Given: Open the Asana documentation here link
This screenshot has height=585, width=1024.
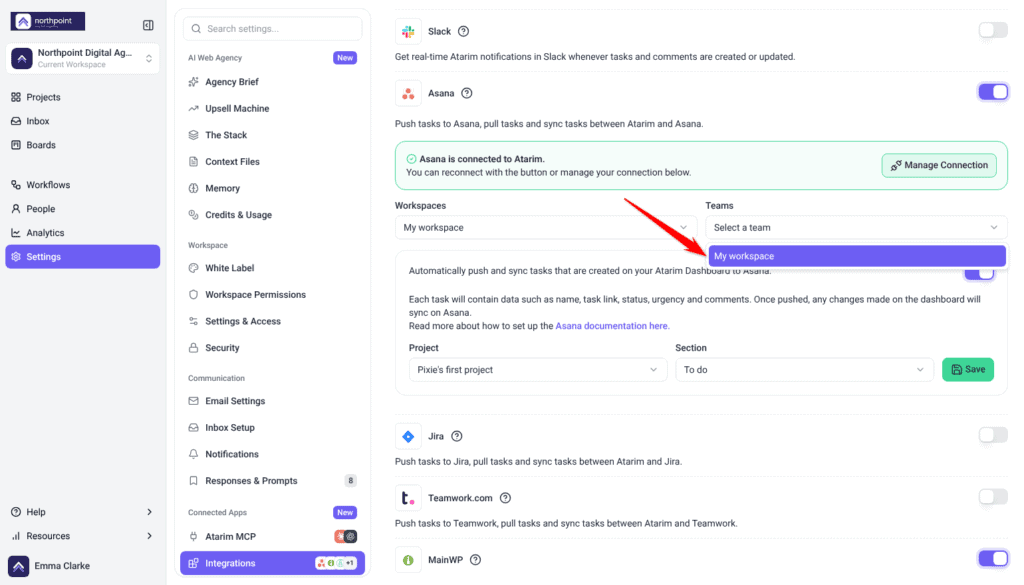Looking at the screenshot, I should pos(613,326).
